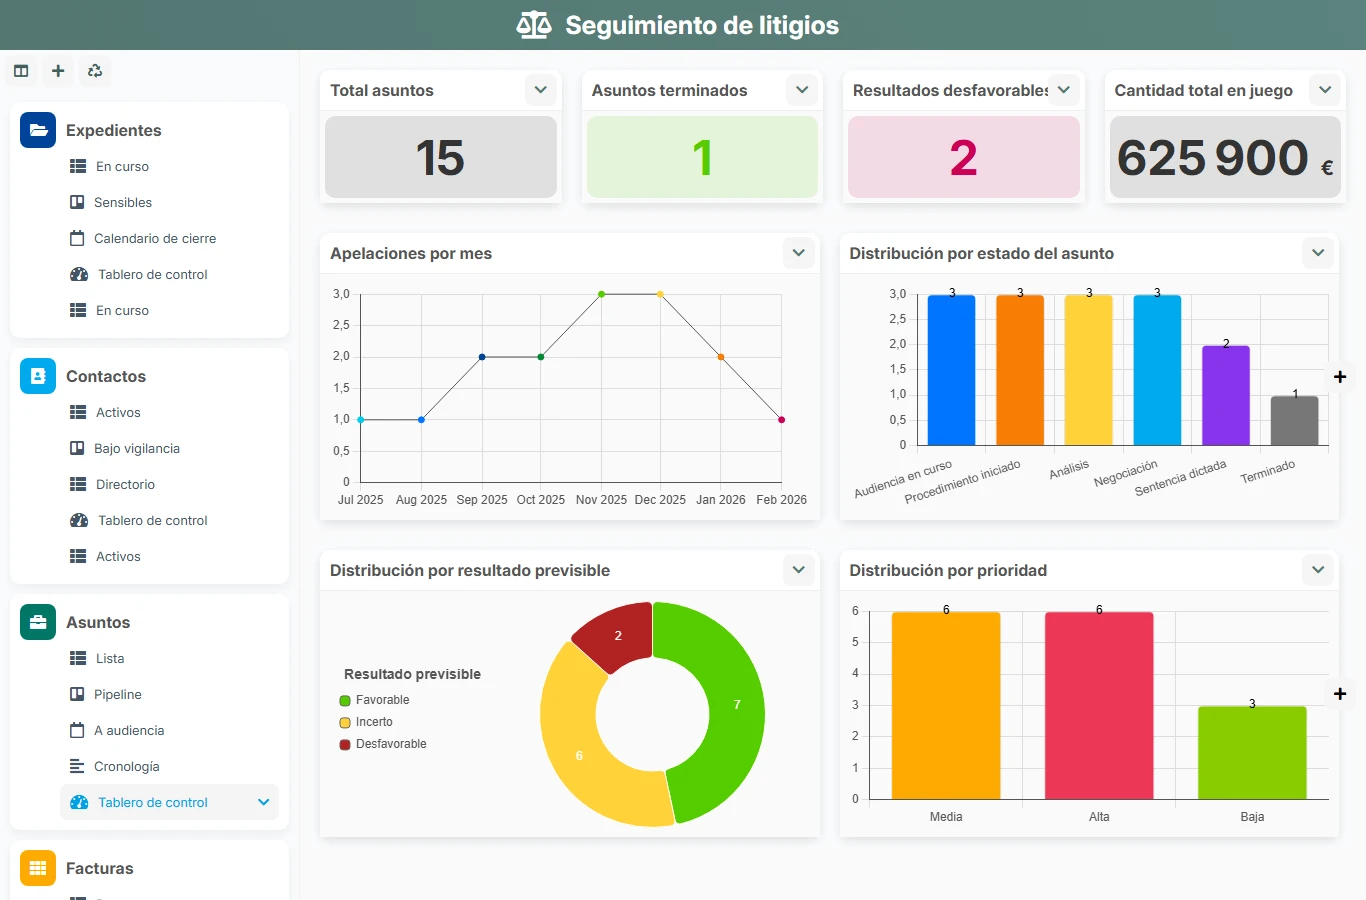The height and width of the screenshot is (900, 1366).
Task: Select the Contactos section heading
Action: [106, 376]
